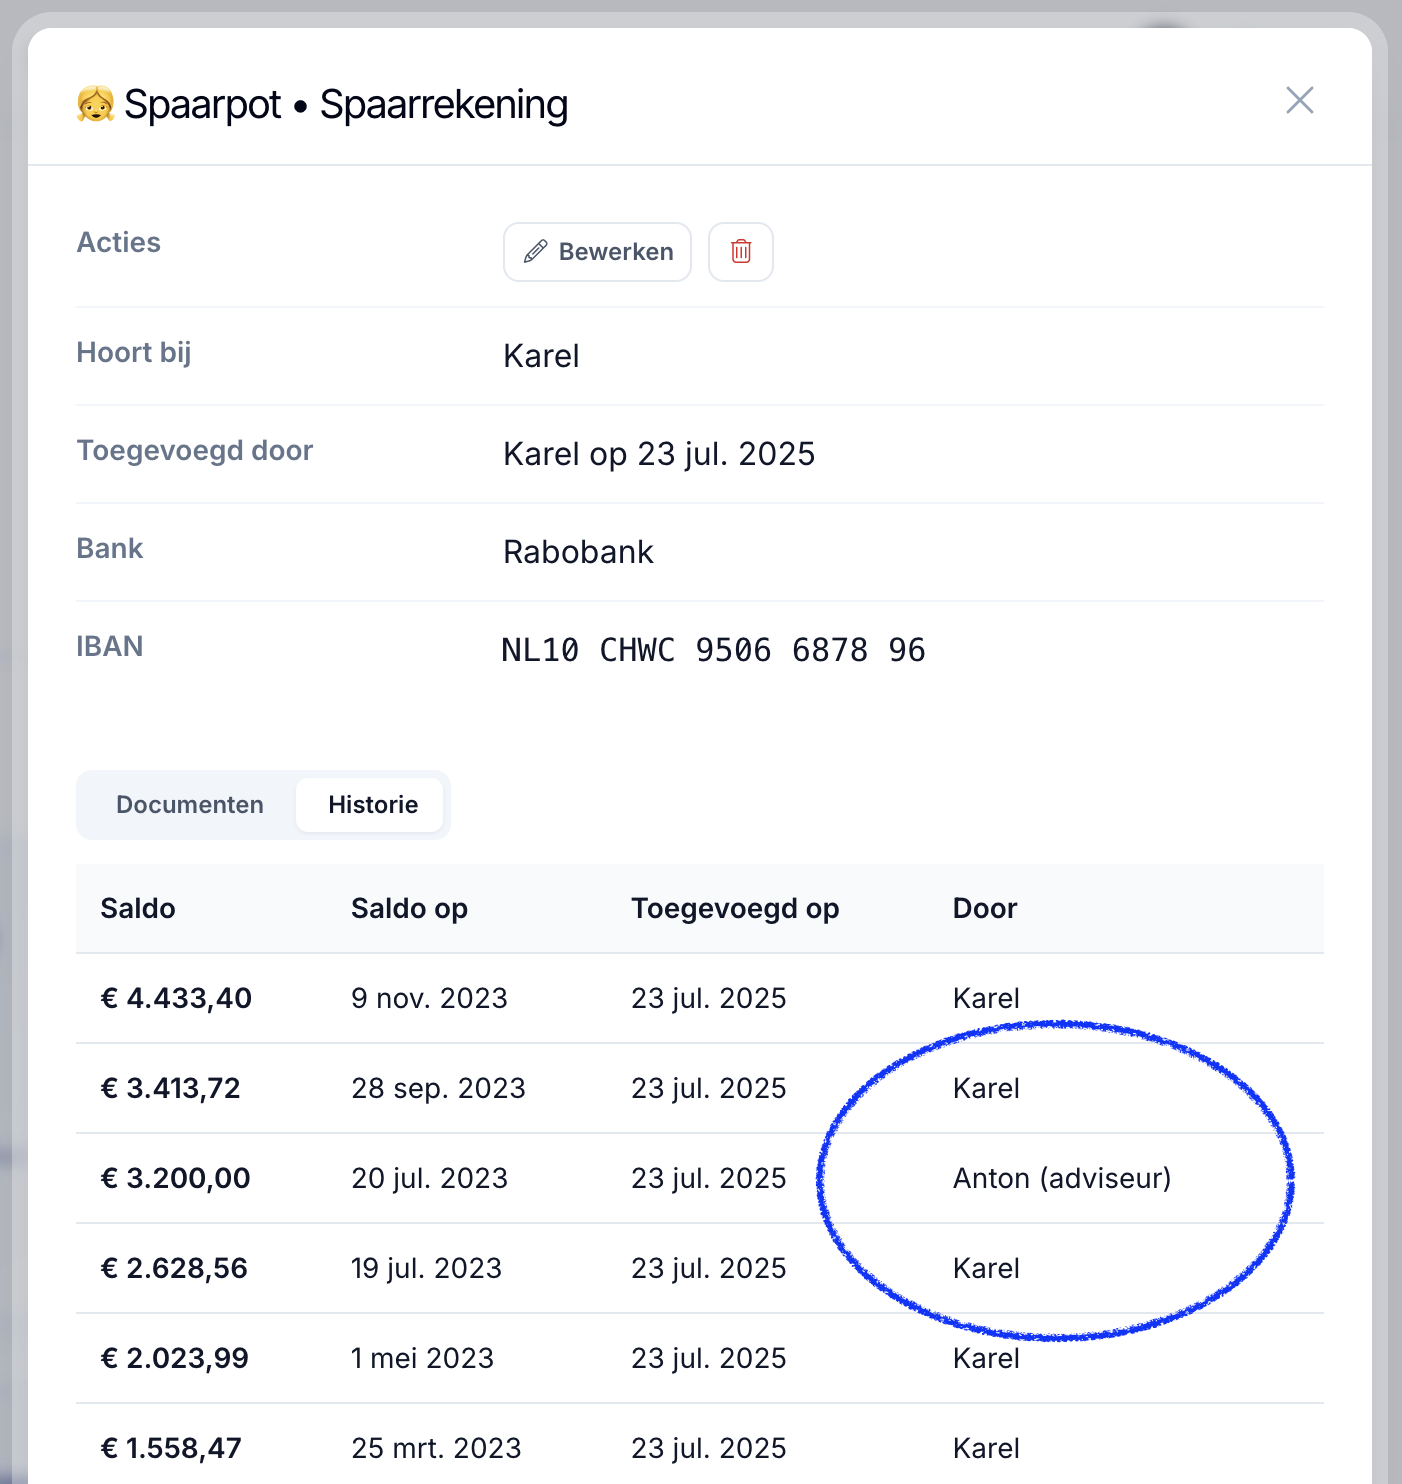Select the € 2.023,99 balance cell
The image size is (1402, 1484).
point(175,1358)
